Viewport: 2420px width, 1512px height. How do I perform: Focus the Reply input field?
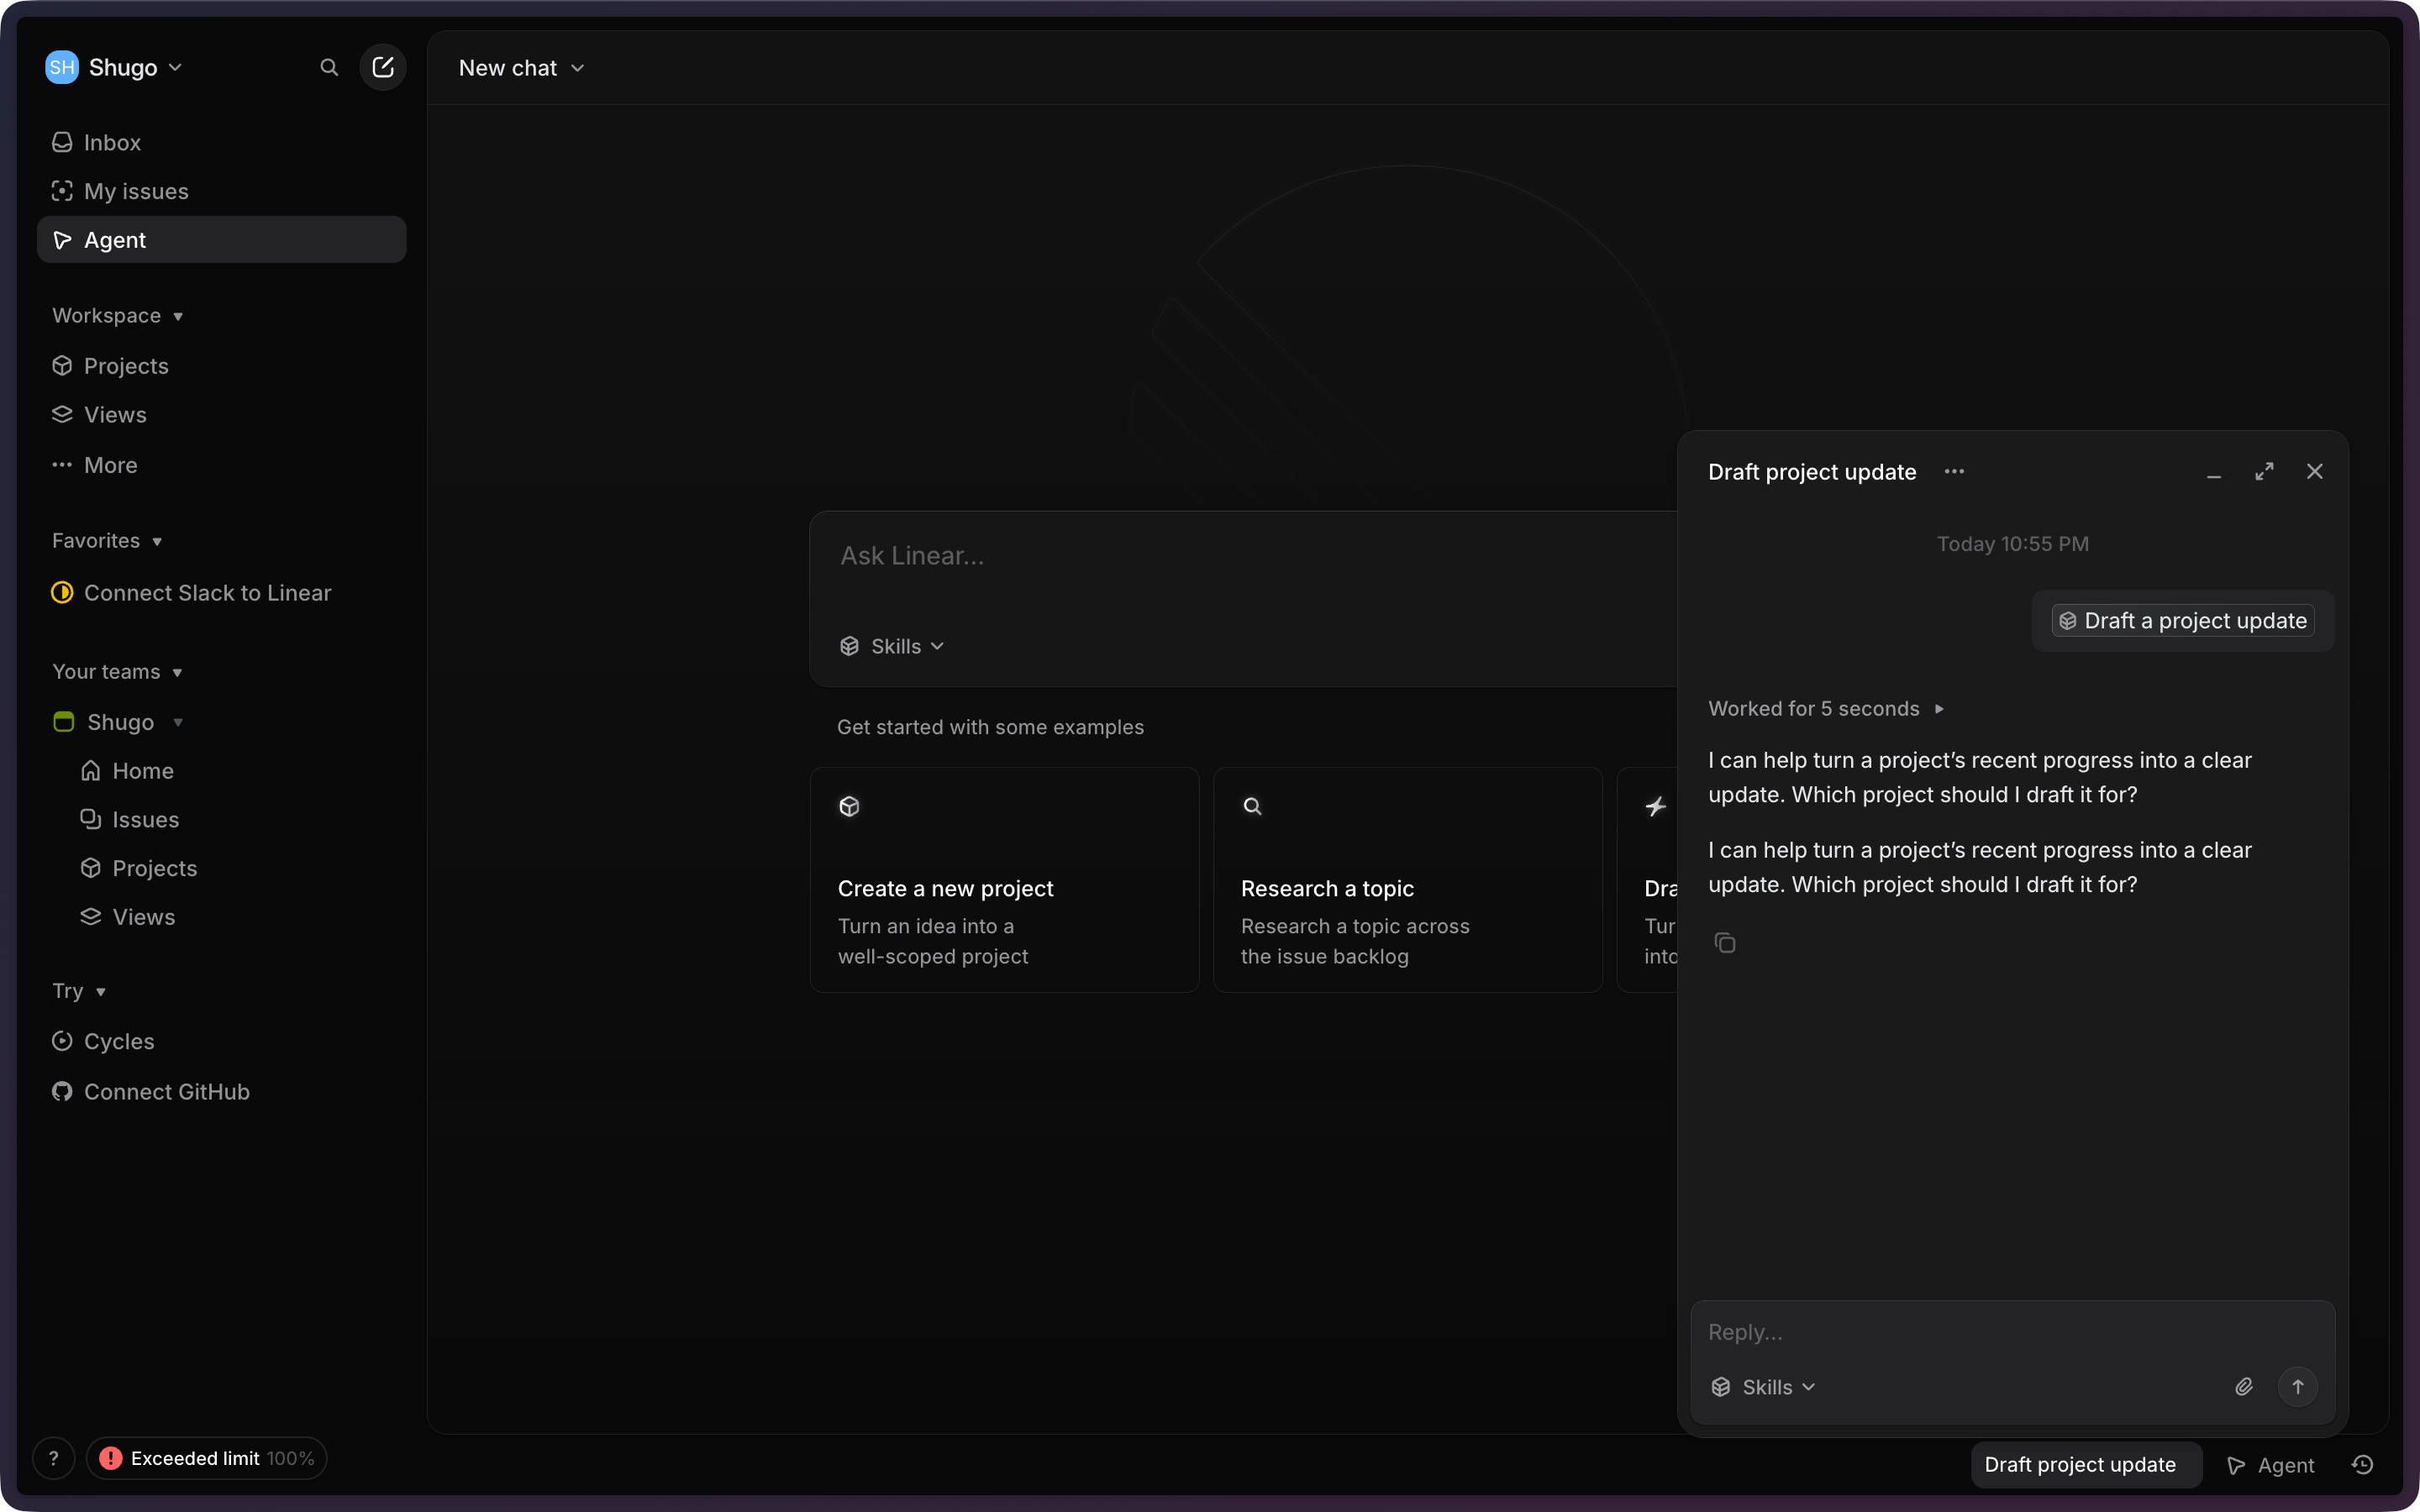[2012, 1333]
